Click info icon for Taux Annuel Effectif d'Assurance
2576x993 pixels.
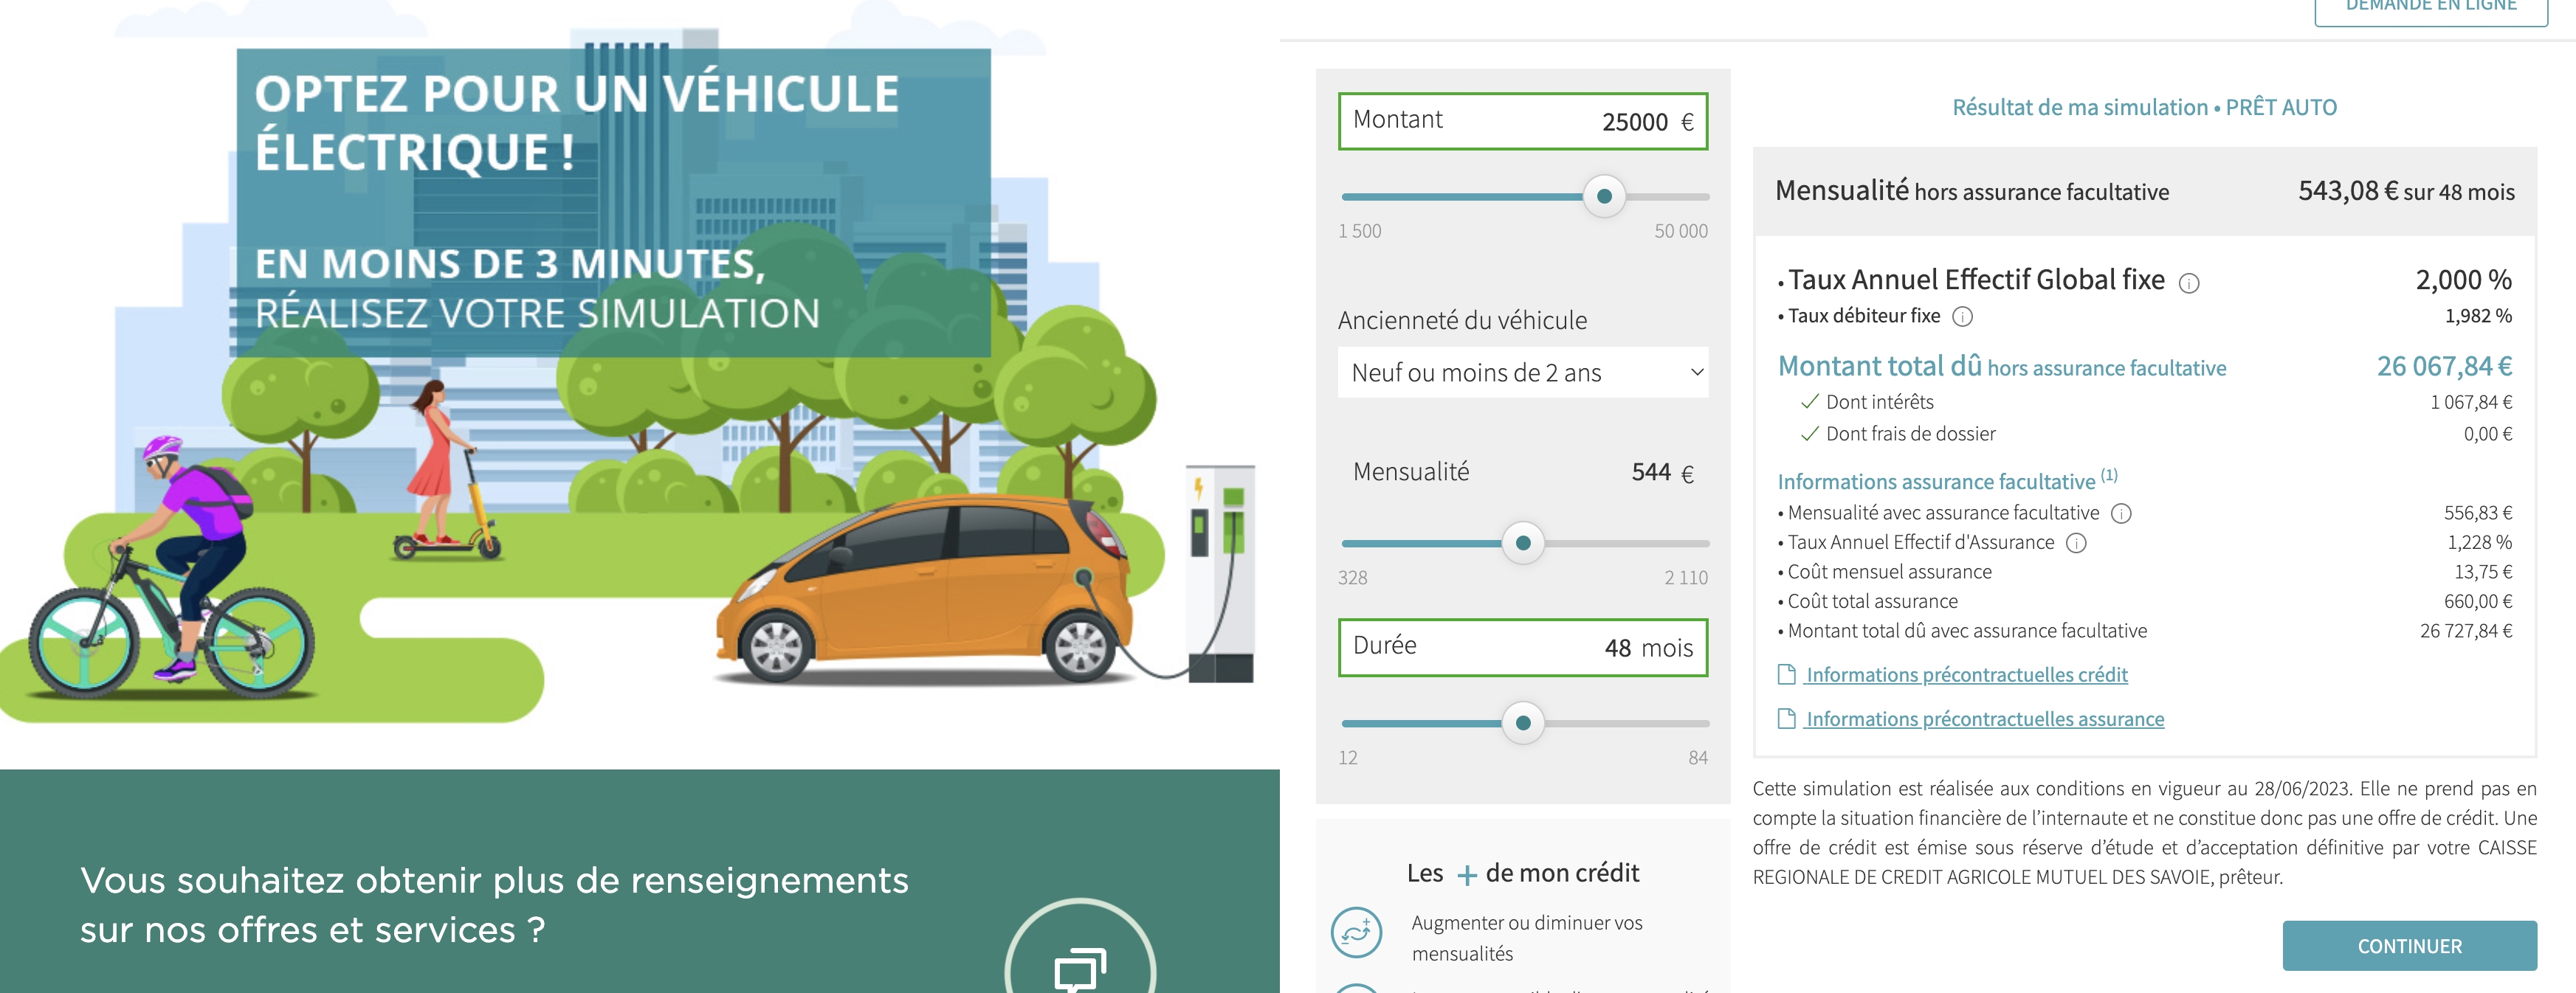2076,543
